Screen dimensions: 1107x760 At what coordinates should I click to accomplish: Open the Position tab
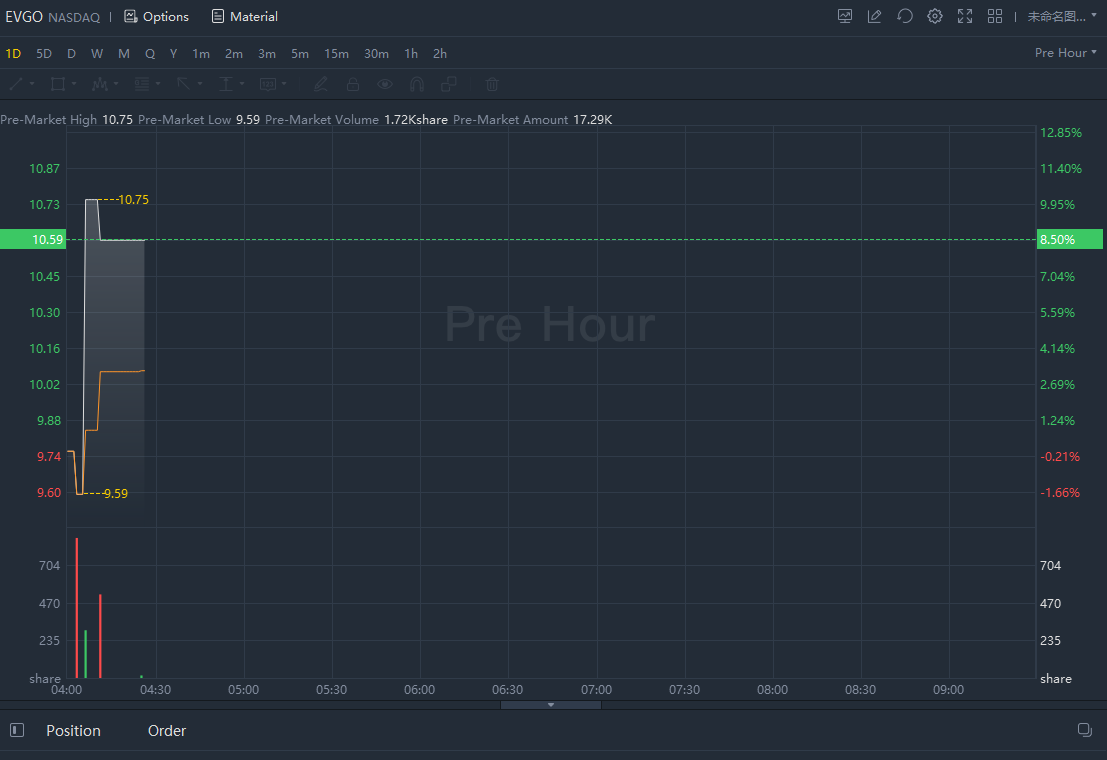click(73, 730)
